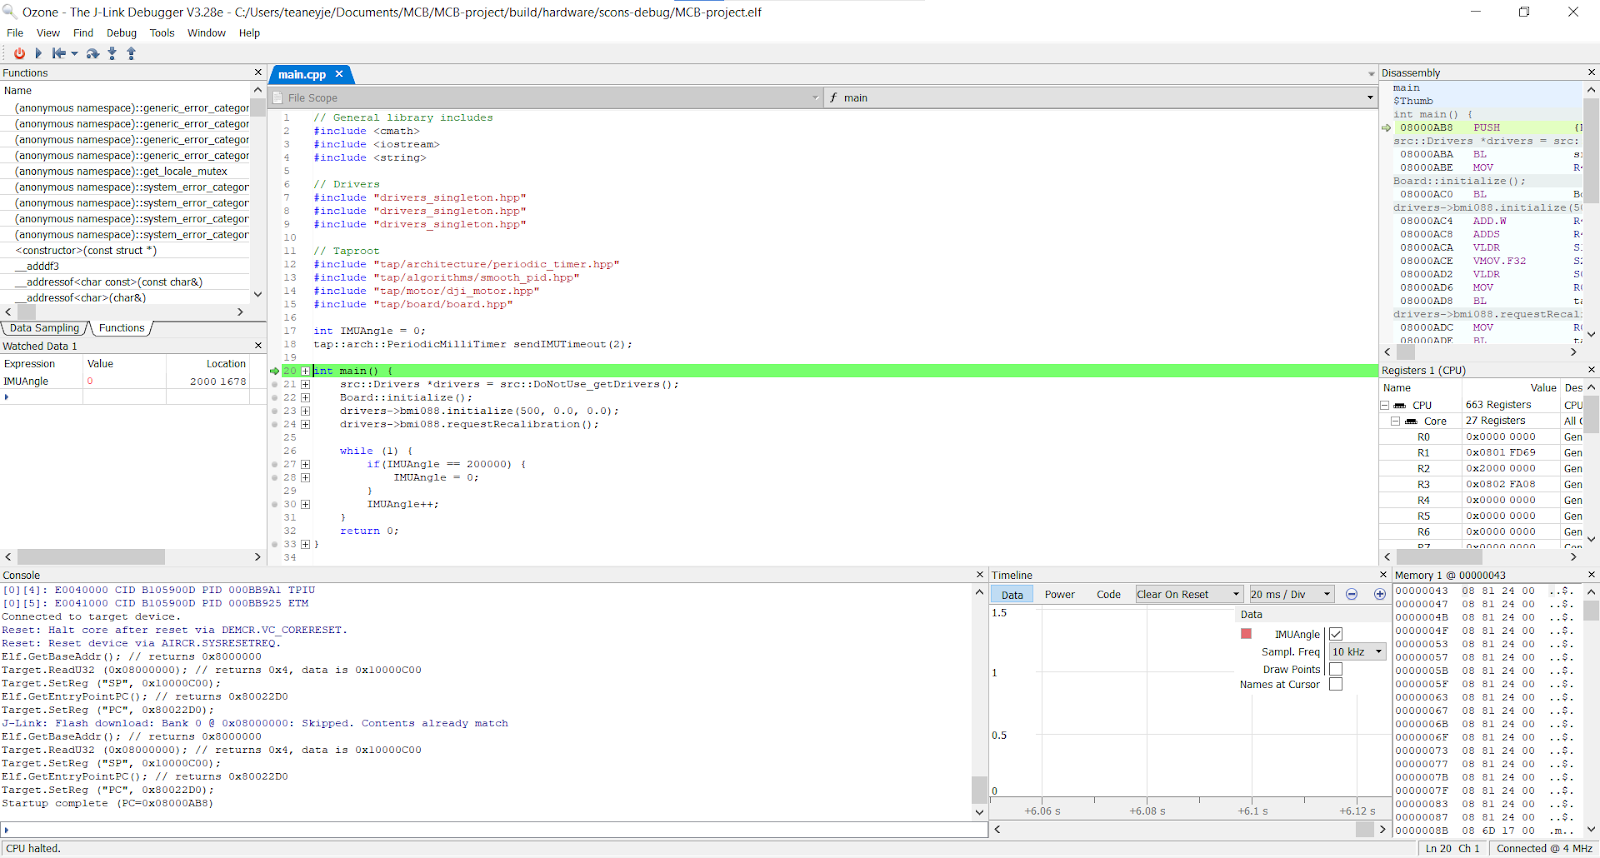
Task: Toggle breakpoint dot on line 33
Action: point(275,544)
